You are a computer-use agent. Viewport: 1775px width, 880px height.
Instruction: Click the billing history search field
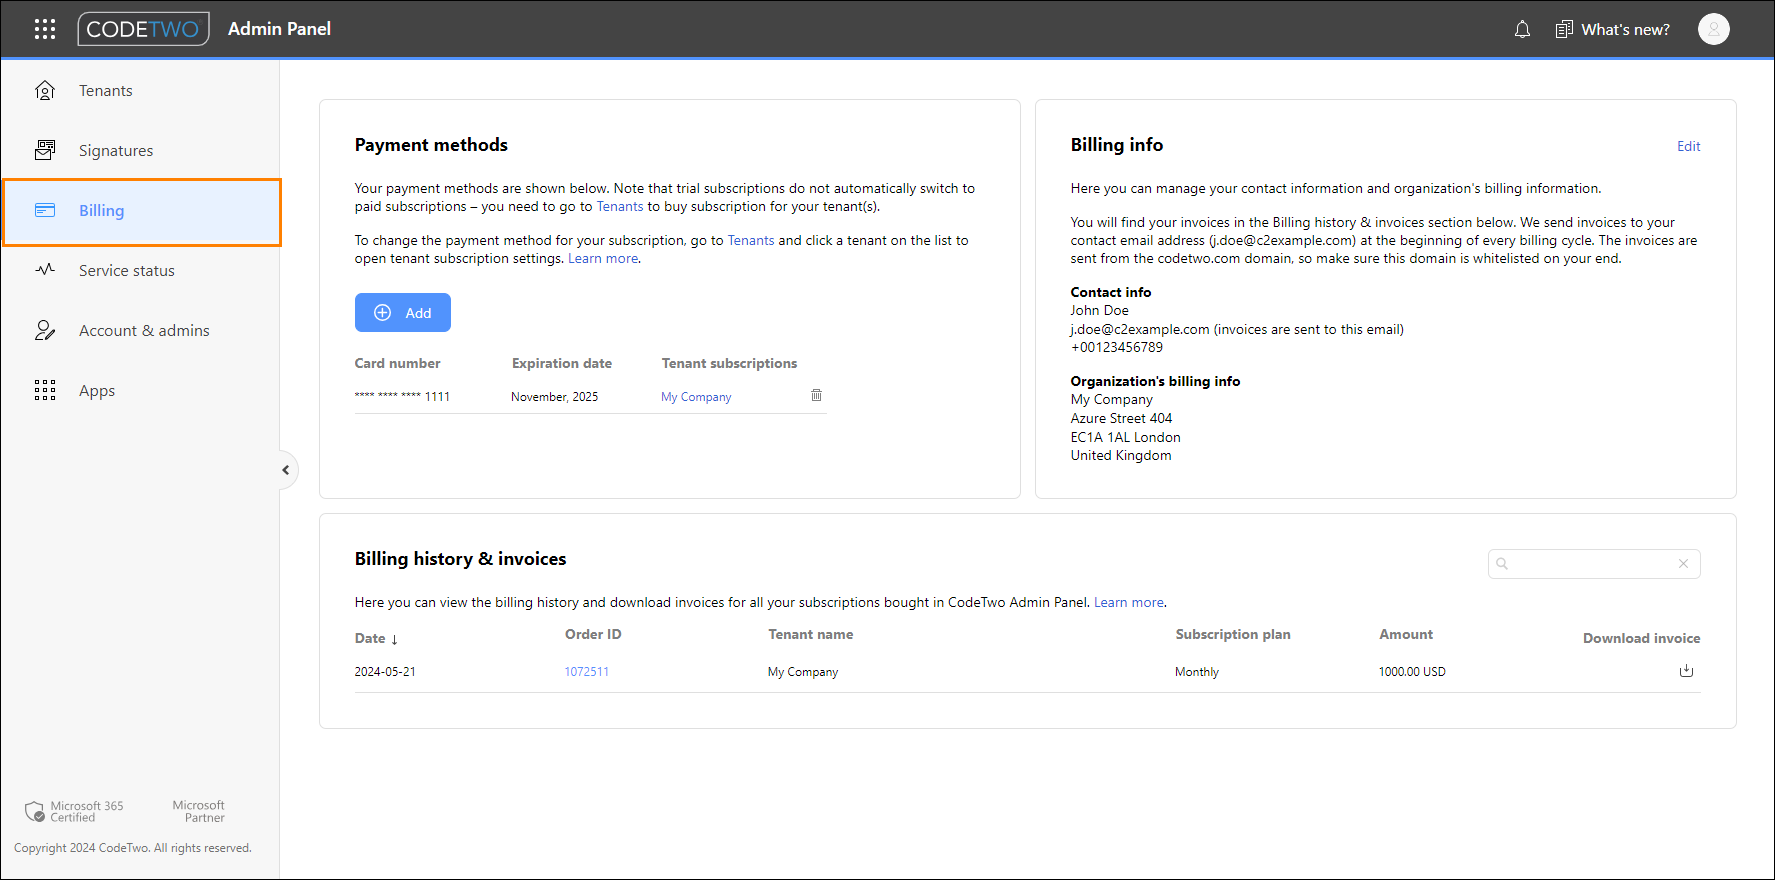(1594, 564)
